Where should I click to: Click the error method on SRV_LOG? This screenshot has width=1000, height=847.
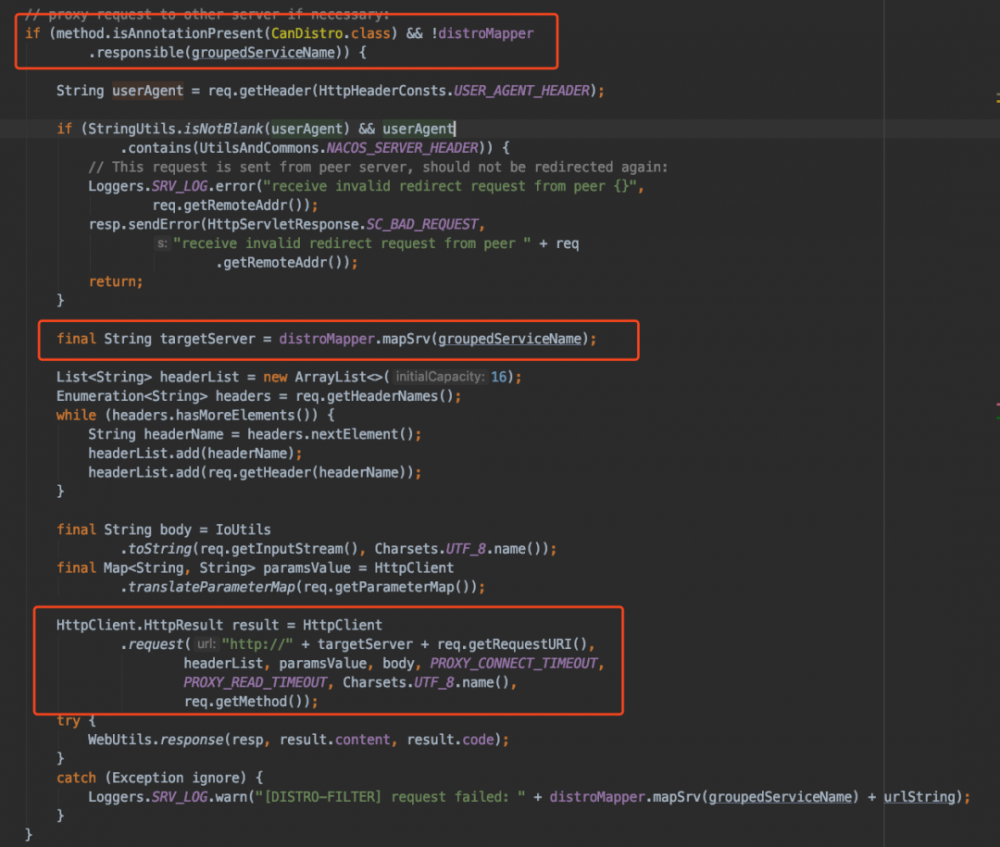coord(235,186)
